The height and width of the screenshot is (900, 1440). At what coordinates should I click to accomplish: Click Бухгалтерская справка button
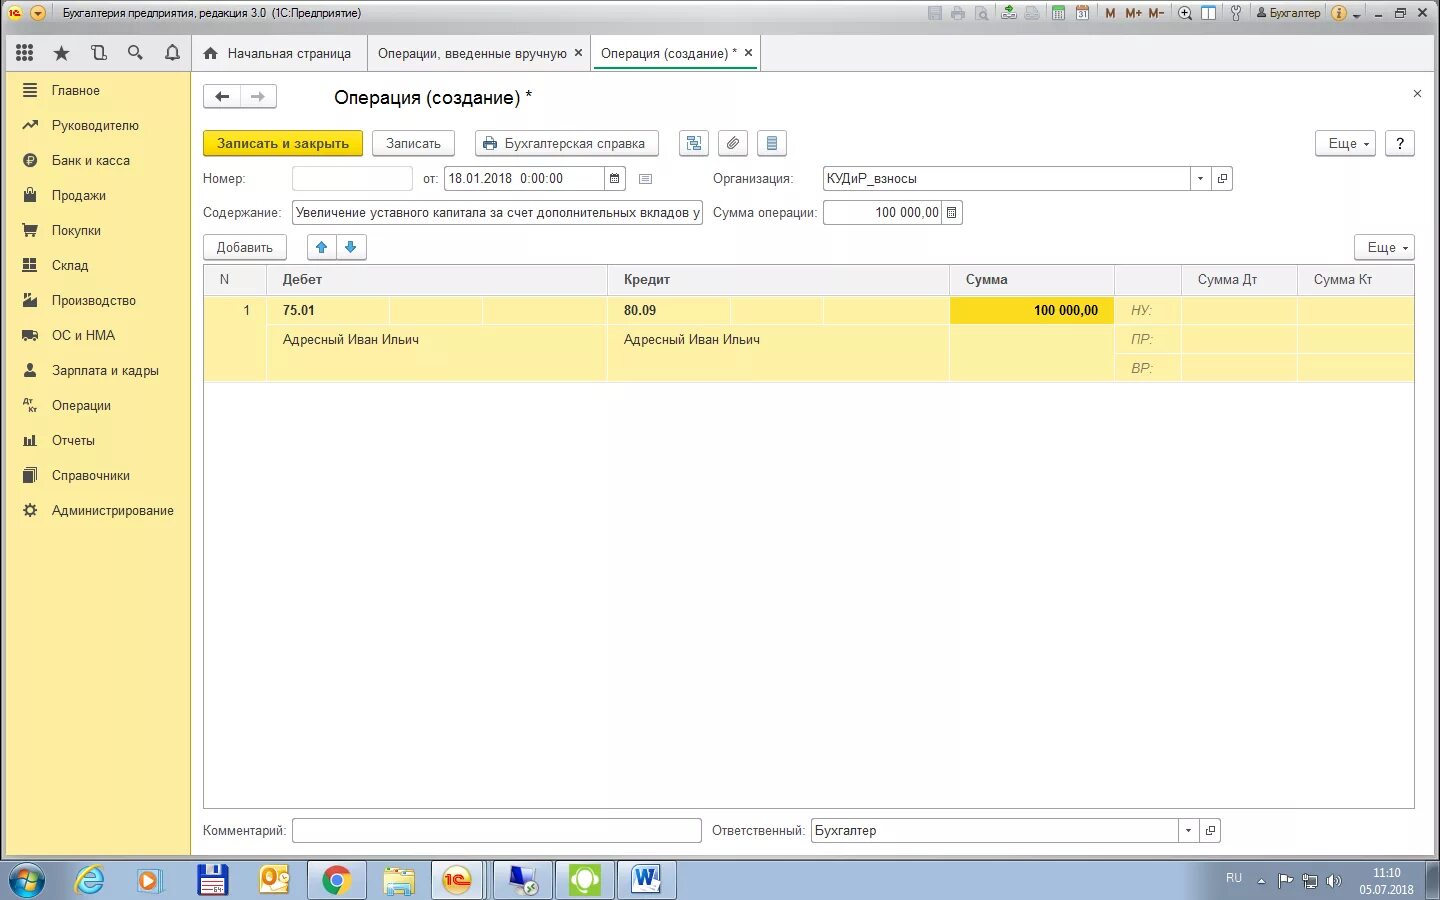pos(566,143)
